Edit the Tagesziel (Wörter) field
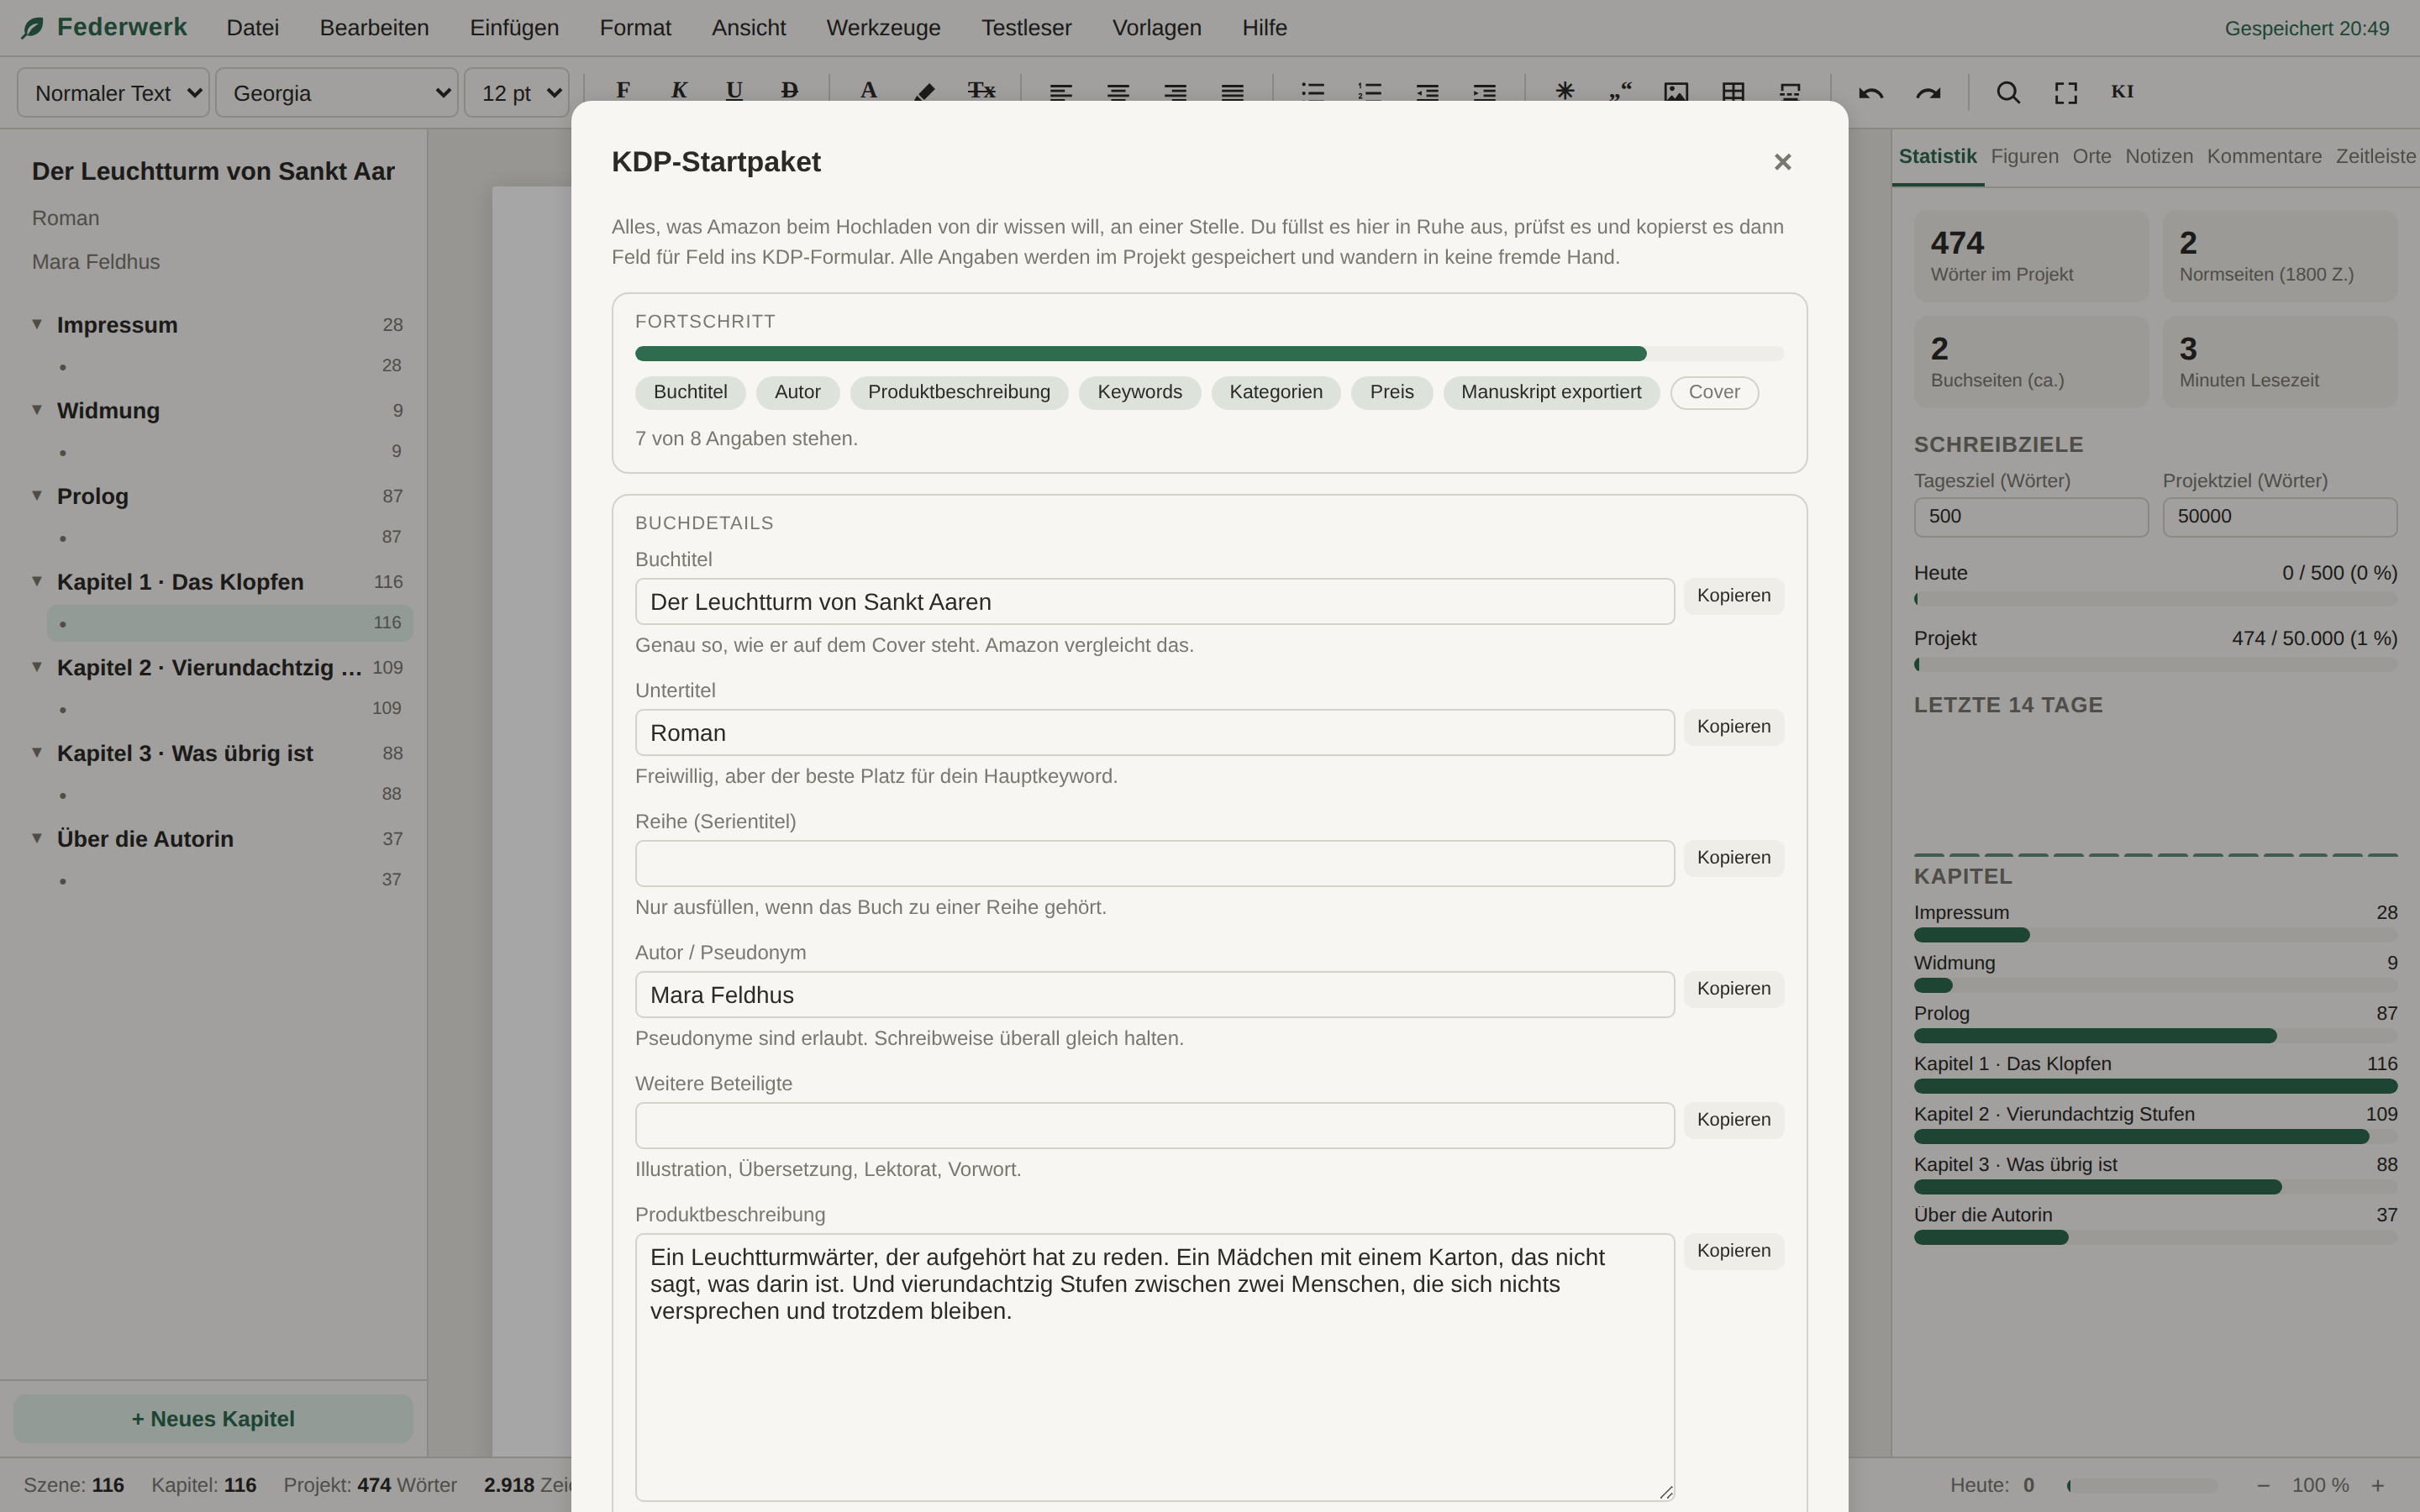 [x=2030, y=517]
